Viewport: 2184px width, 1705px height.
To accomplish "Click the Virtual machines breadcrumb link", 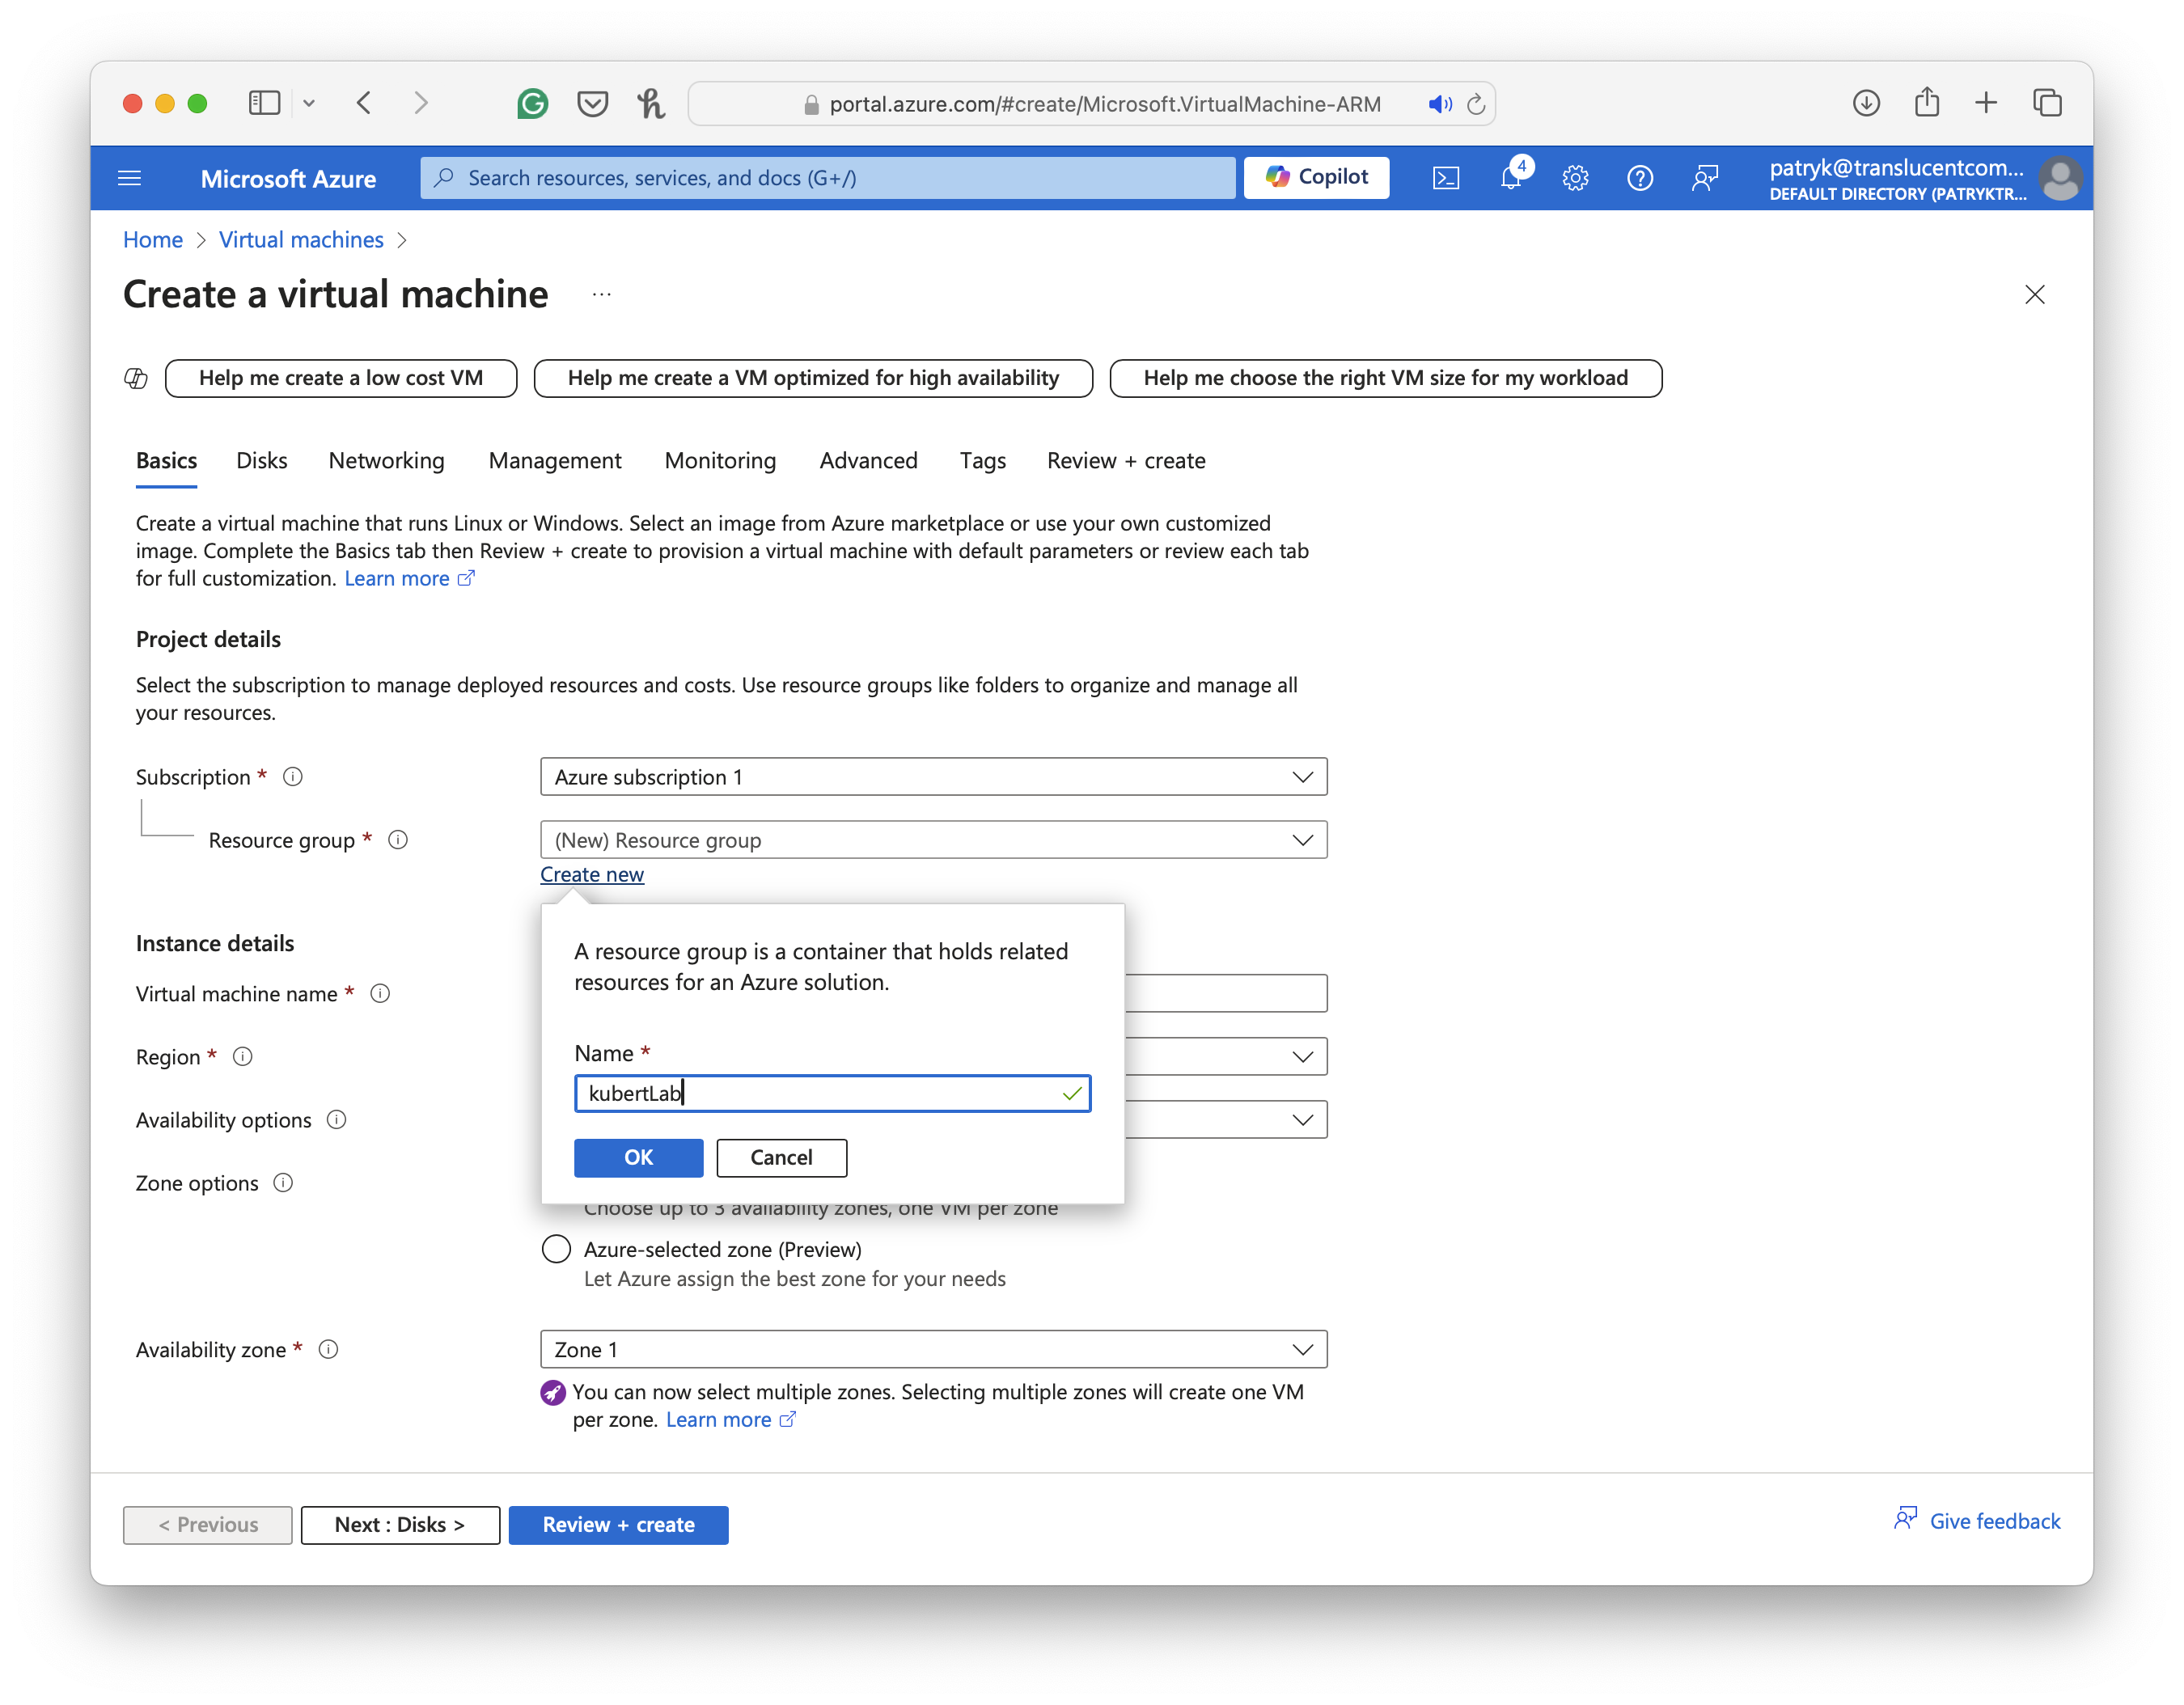I will (x=301, y=240).
